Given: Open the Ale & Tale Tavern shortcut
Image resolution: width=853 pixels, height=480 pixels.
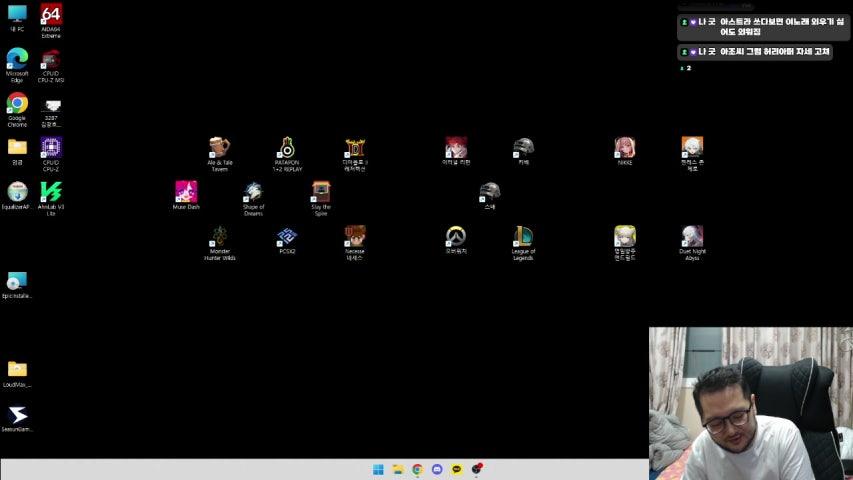Looking at the screenshot, I should pos(219,148).
